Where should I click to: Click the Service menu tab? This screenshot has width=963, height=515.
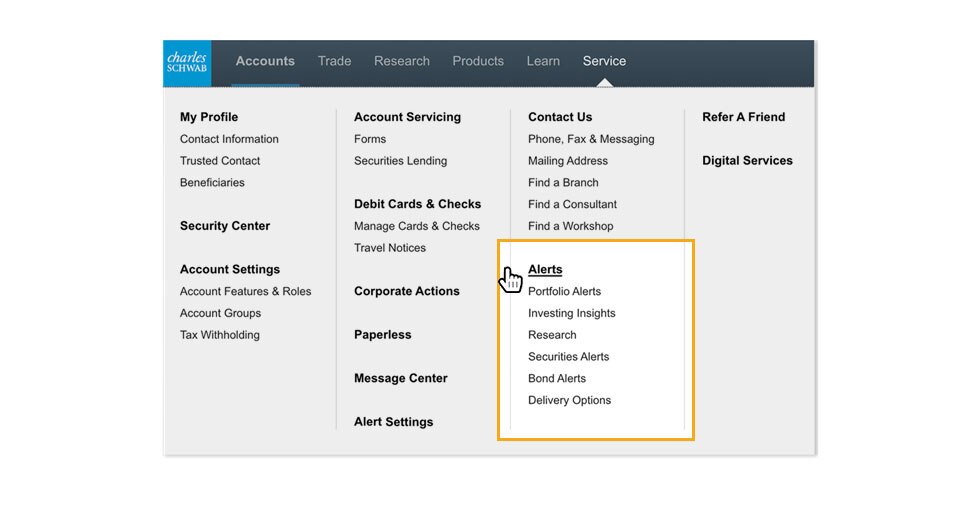[604, 61]
